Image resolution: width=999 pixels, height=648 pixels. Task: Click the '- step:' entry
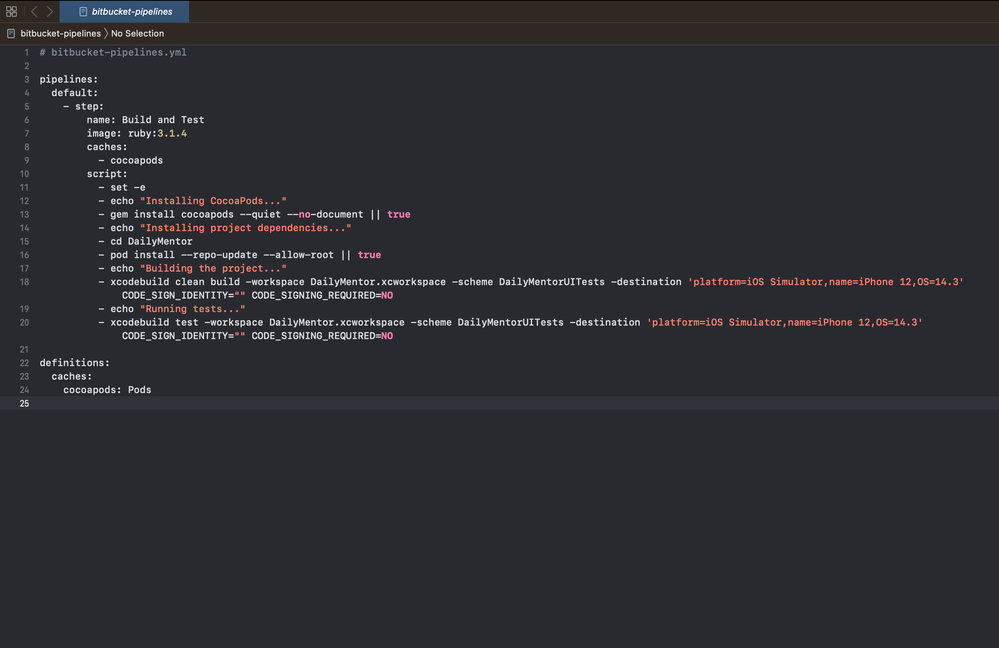click(83, 106)
